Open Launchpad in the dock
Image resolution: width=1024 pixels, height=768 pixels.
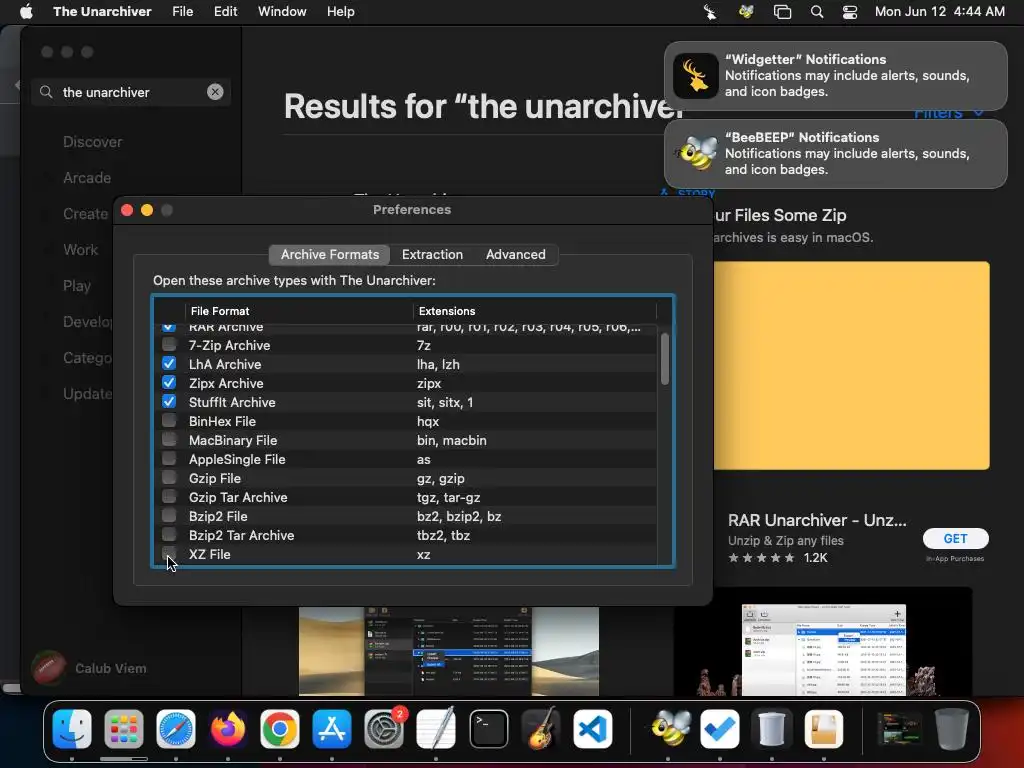point(123,729)
